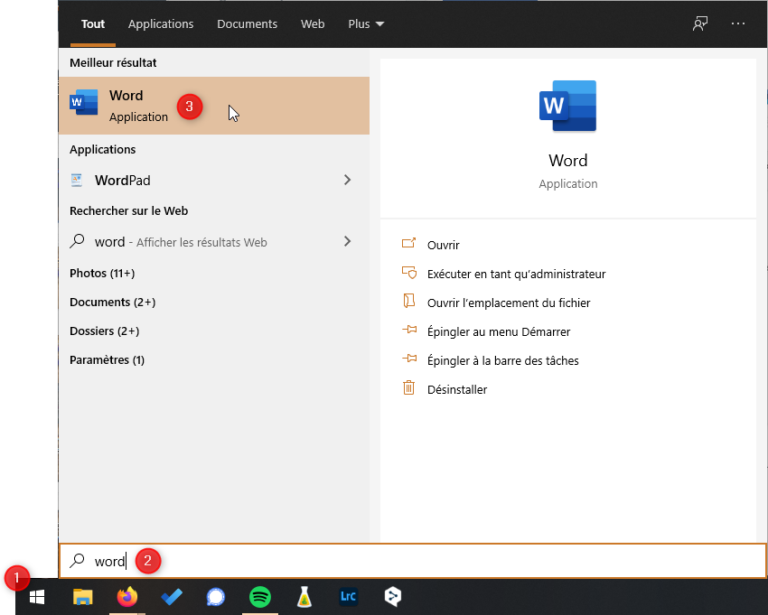This screenshot has width=768, height=615.
Task: Click the trash icon beside Désinstaller
Action: click(409, 388)
